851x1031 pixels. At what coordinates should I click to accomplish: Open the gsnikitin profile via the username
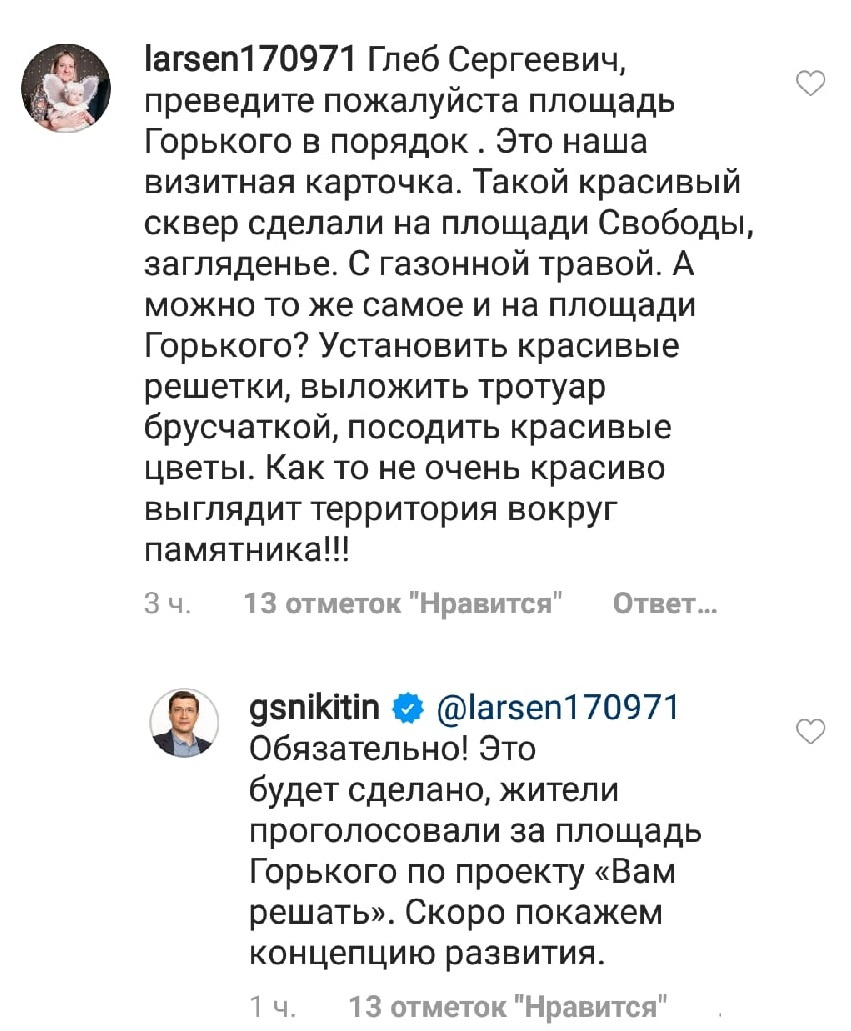pyautogui.click(x=315, y=708)
